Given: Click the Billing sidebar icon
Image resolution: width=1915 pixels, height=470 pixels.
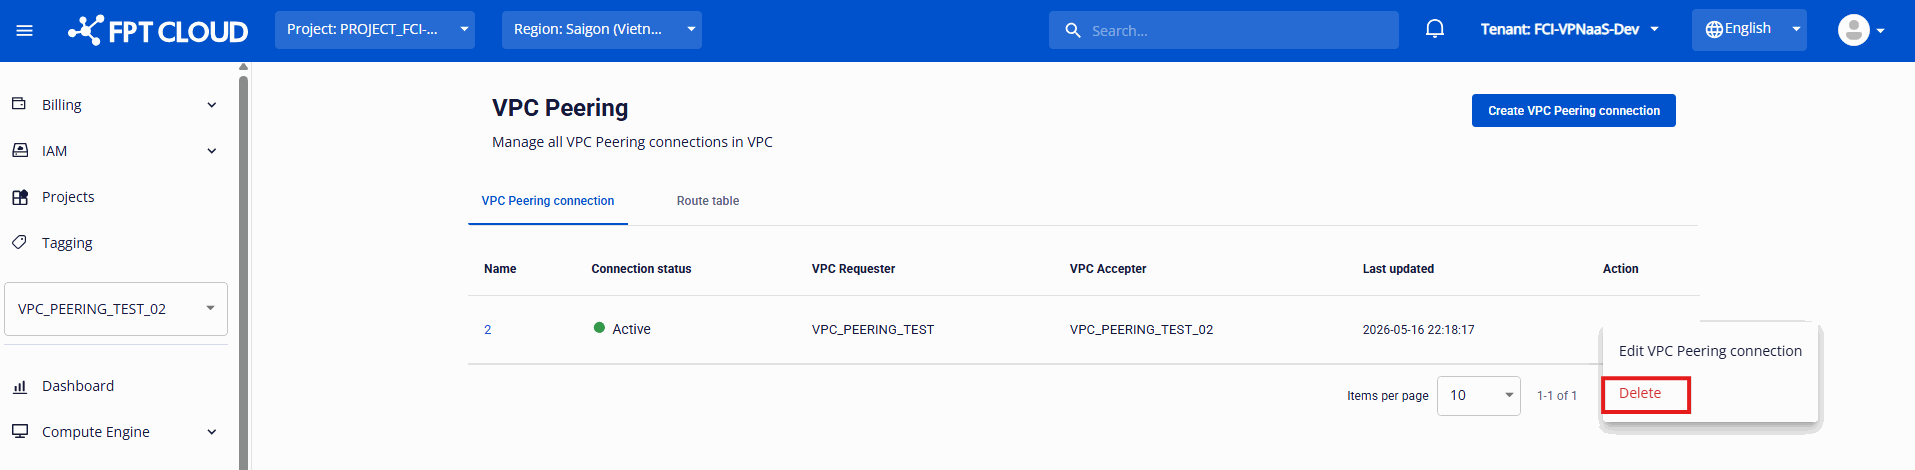Looking at the screenshot, I should tap(19, 104).
